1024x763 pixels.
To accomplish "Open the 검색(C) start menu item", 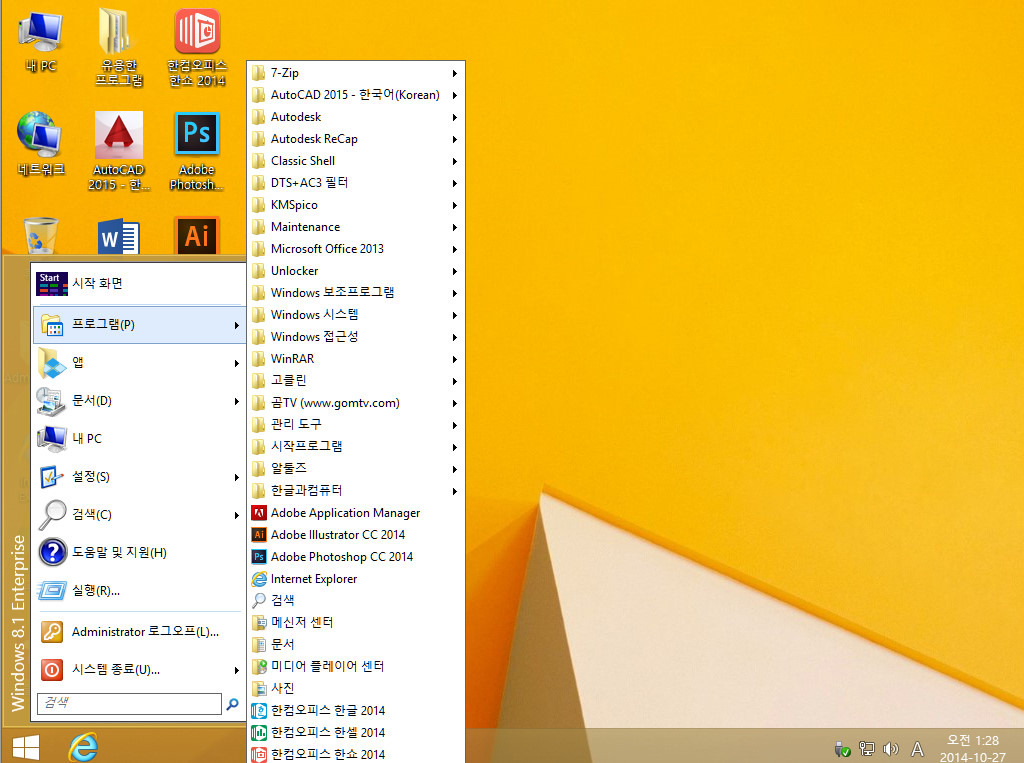I will (x=139, y=515).
